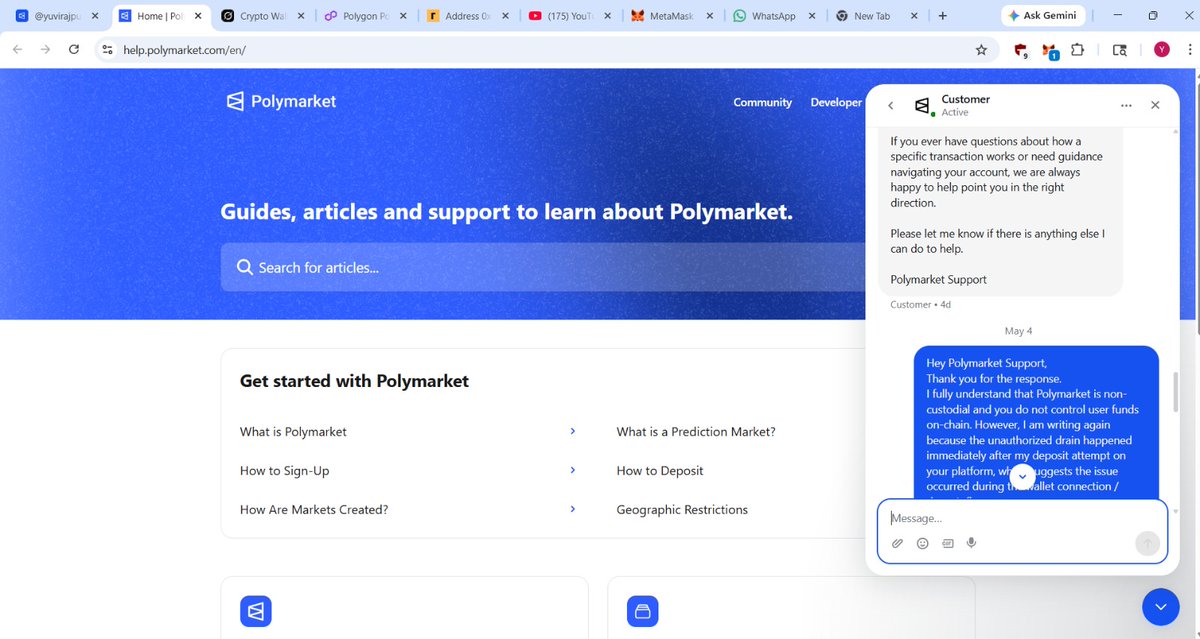Click the magnifier icon in article search
Image resolution: width=1200 pixels, height=639 pixels.
click(245, 267)
